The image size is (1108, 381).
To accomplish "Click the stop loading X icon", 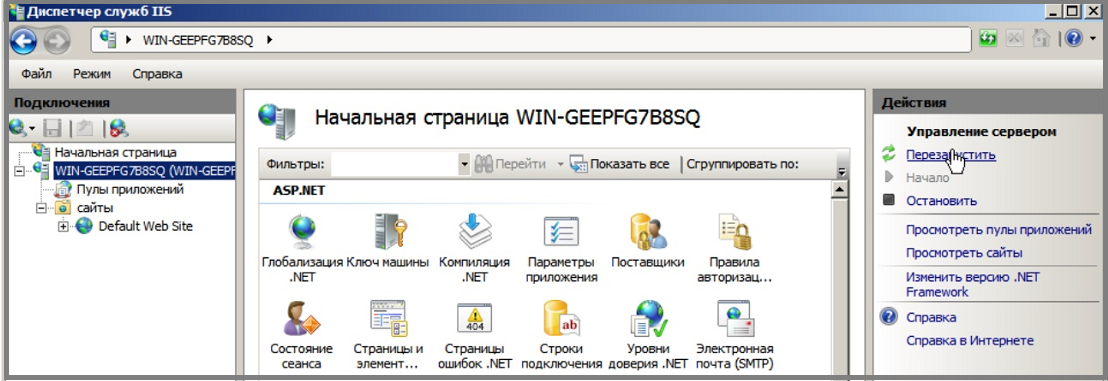I will (1015, 39).
